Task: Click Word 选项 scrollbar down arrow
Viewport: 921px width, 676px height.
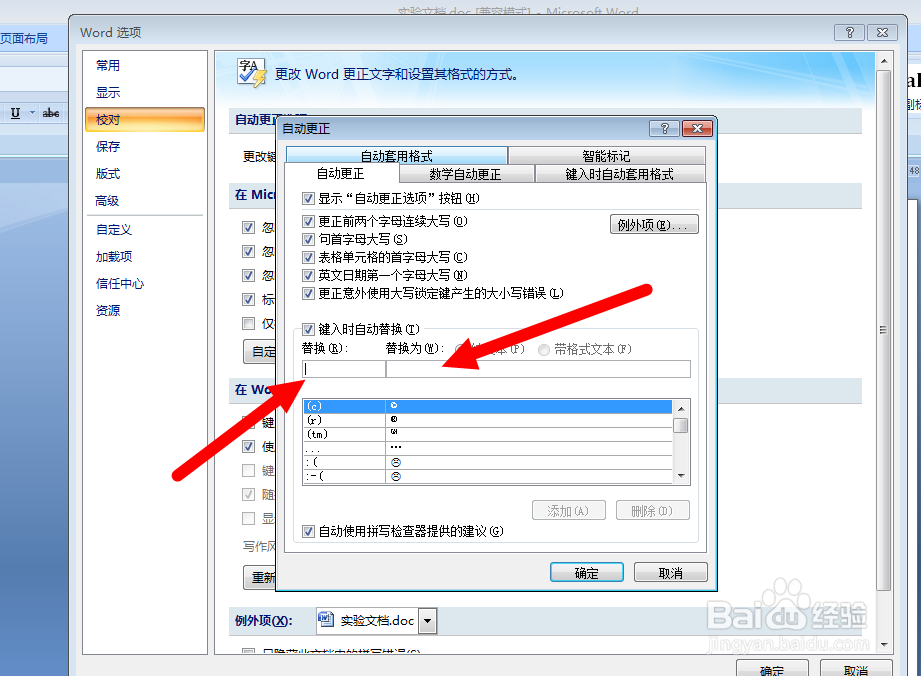Action: 883,645
